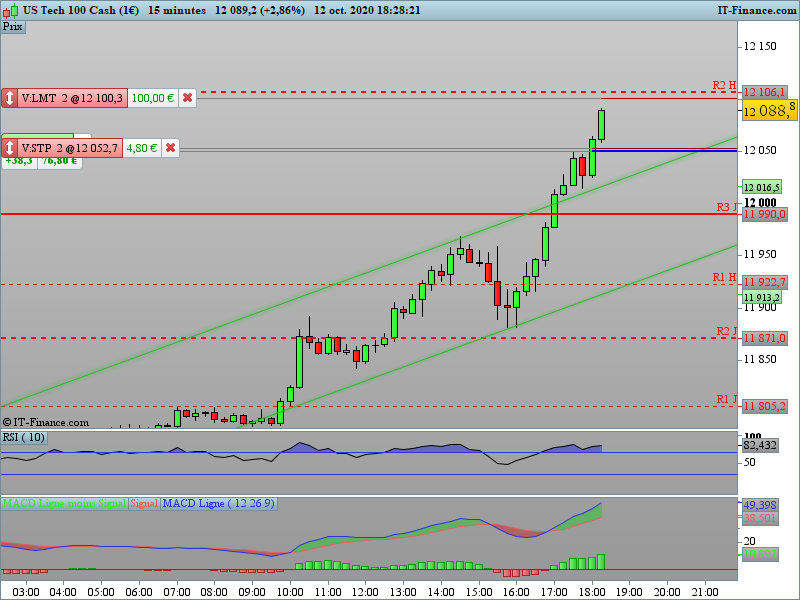The height and width of the screenshot is (600, 800).
Task: Cancel the LMT order with red X
Action: 187,98
